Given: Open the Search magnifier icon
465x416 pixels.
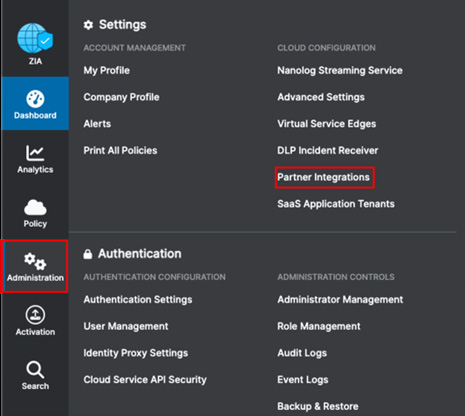Looking at the screenshot, I should click(x=35, y=369).
